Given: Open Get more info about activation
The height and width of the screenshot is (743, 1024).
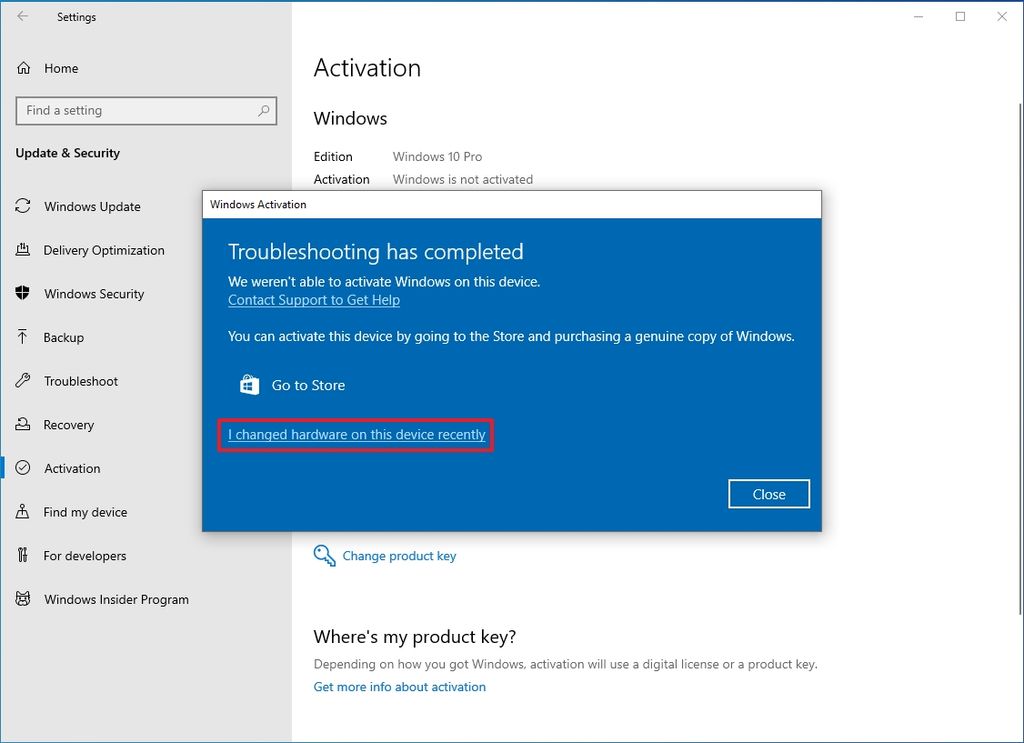Looking at the screenshot, I should point(399,687).
